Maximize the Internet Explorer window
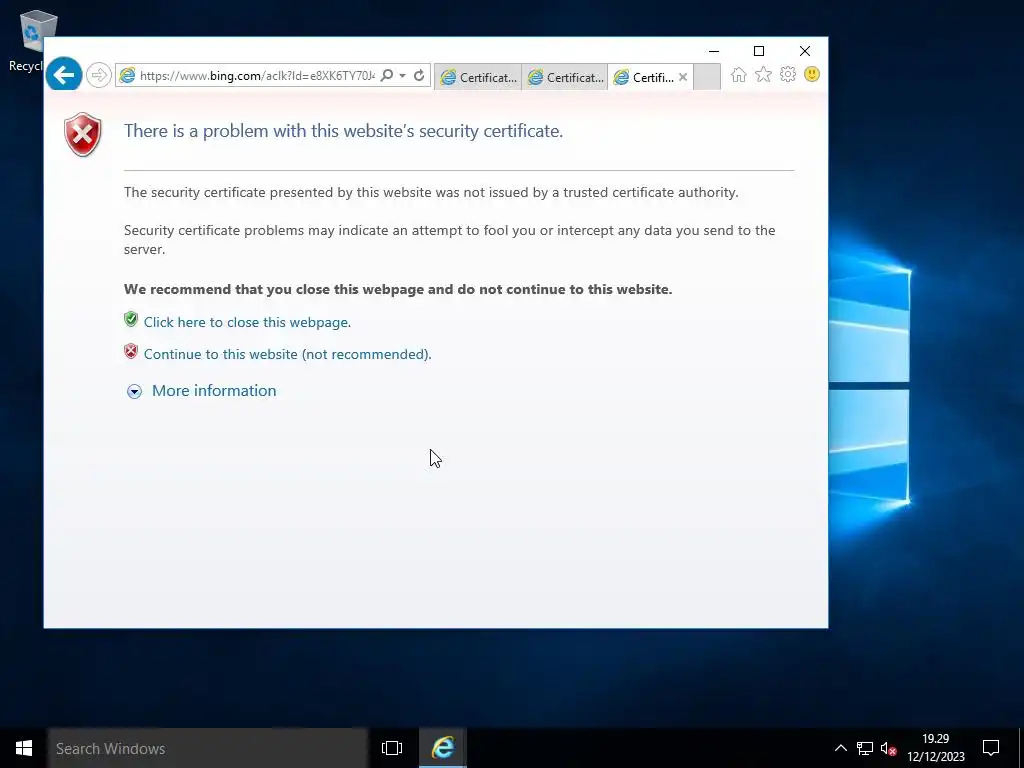 (759, 51)
